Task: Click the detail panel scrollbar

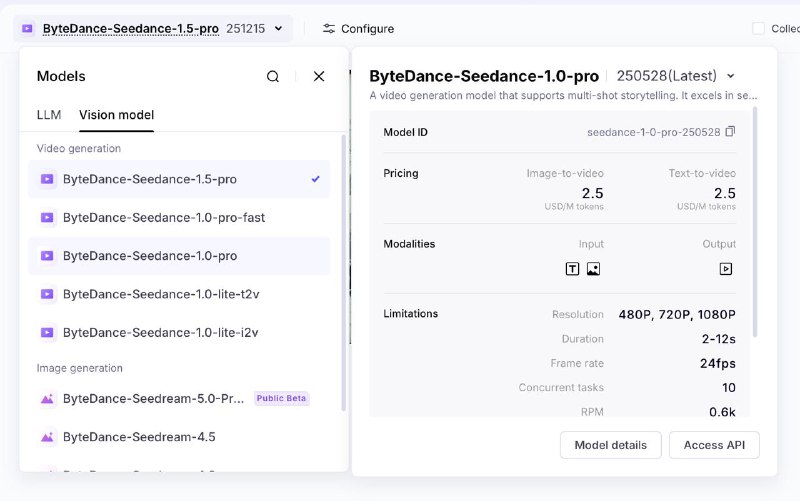Action: (755, 222)
